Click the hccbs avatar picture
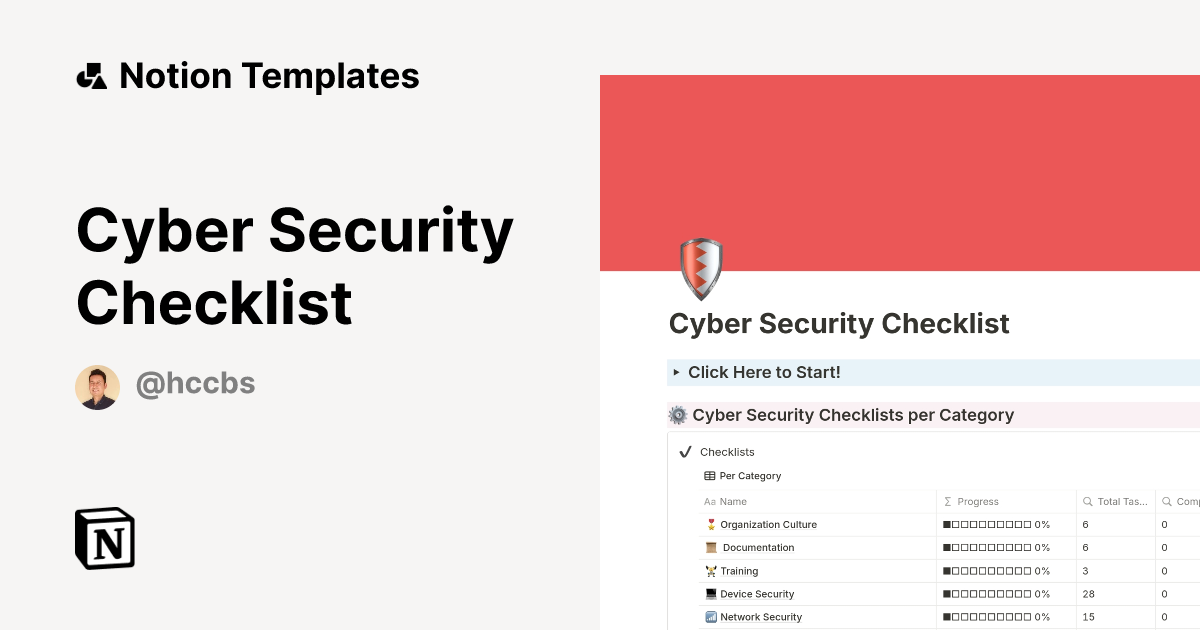1200x630 pixels. pos(98,385)
